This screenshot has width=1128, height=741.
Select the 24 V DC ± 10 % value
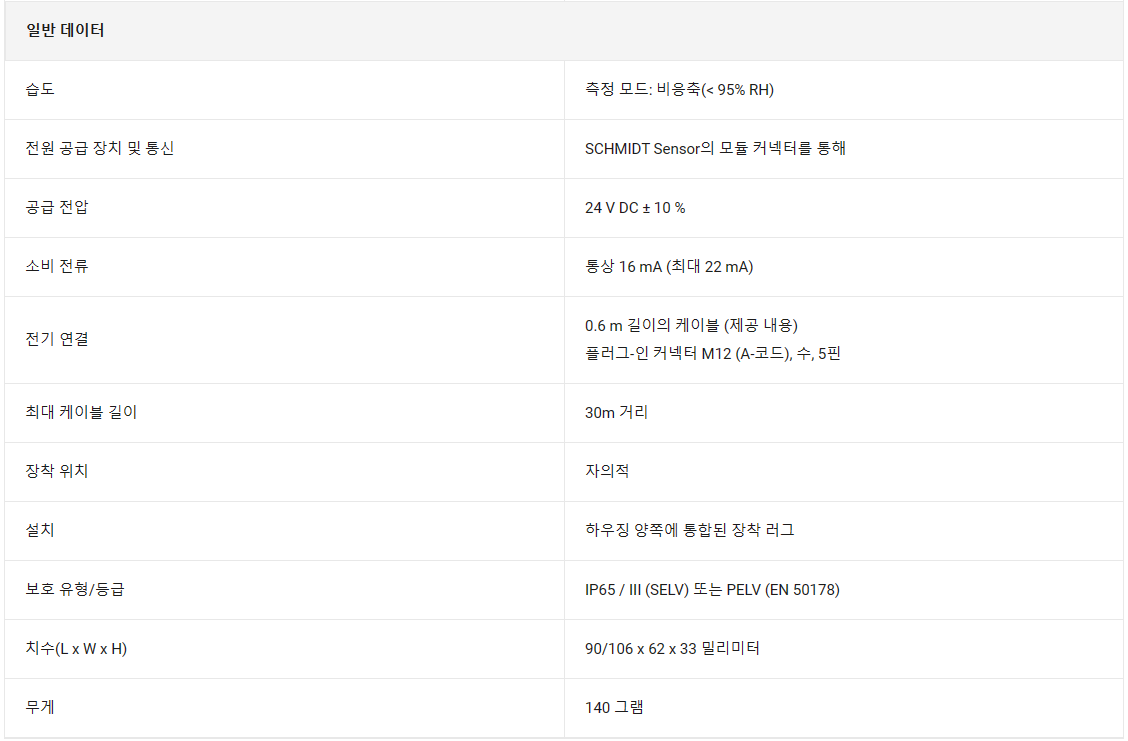pyautogui.click(x=635, y=208)
